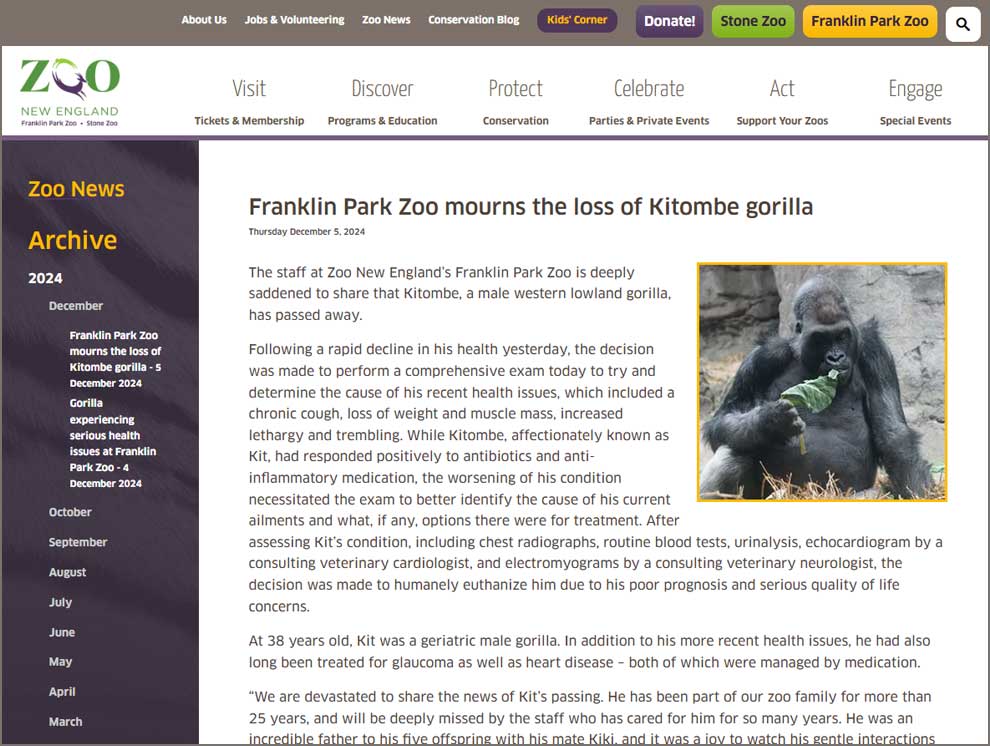Click the search magnifier icon
Viewport: 990px width, 746px height.
[962, 24]
